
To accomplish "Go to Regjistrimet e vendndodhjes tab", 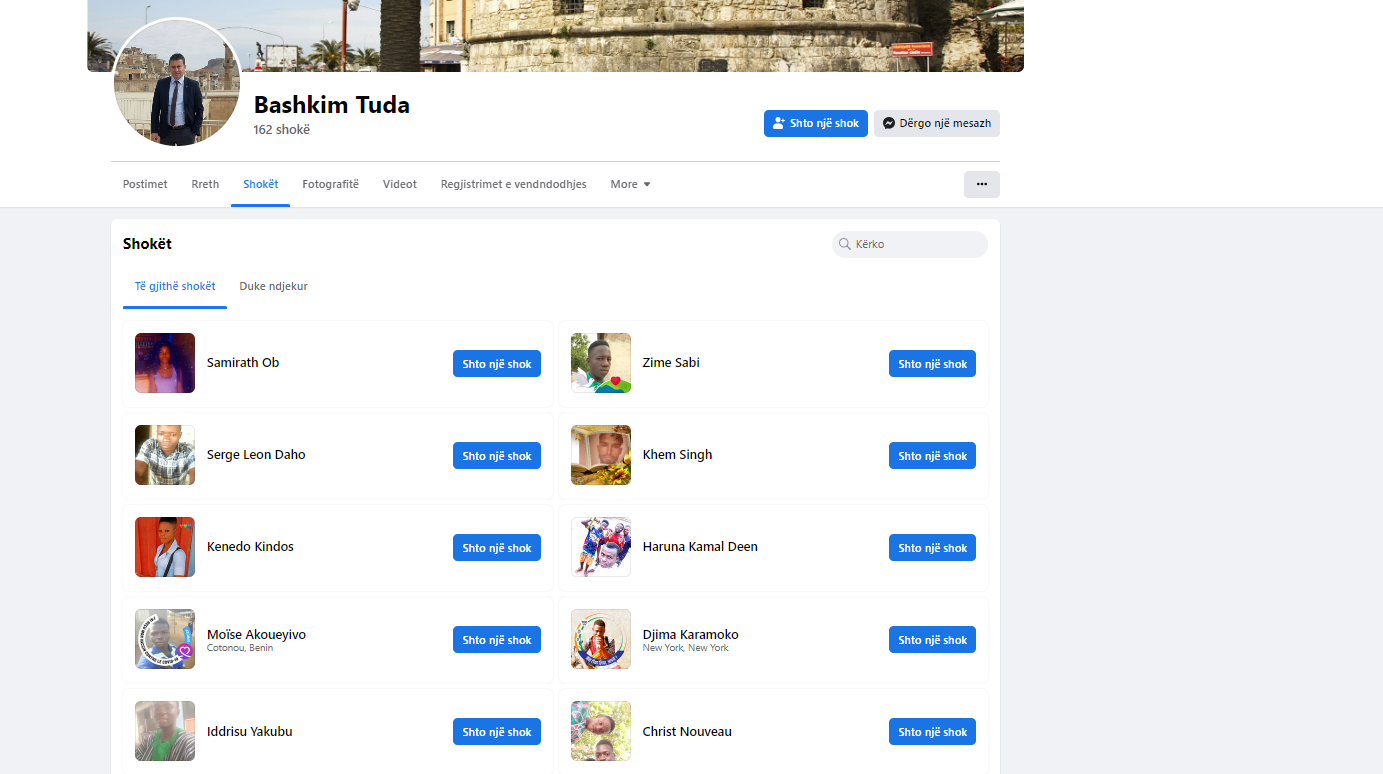I will [x=513, y=184].
